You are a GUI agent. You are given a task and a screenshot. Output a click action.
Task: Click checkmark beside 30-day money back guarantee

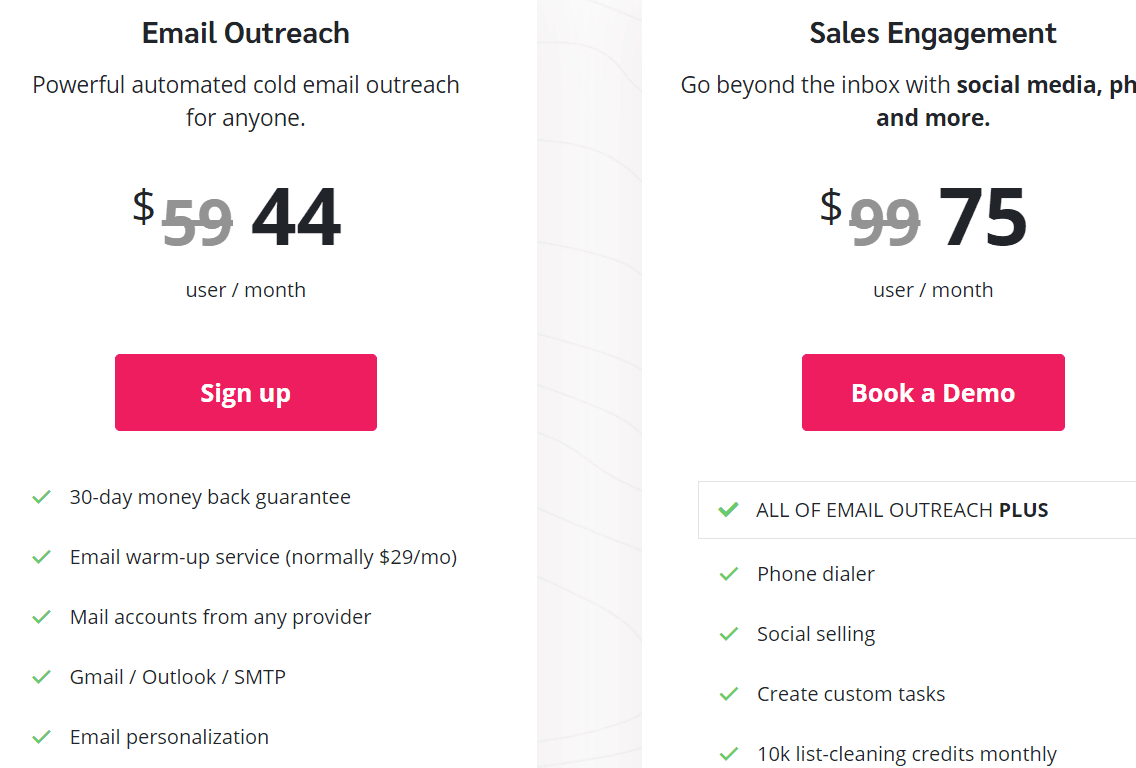[41, 497]
